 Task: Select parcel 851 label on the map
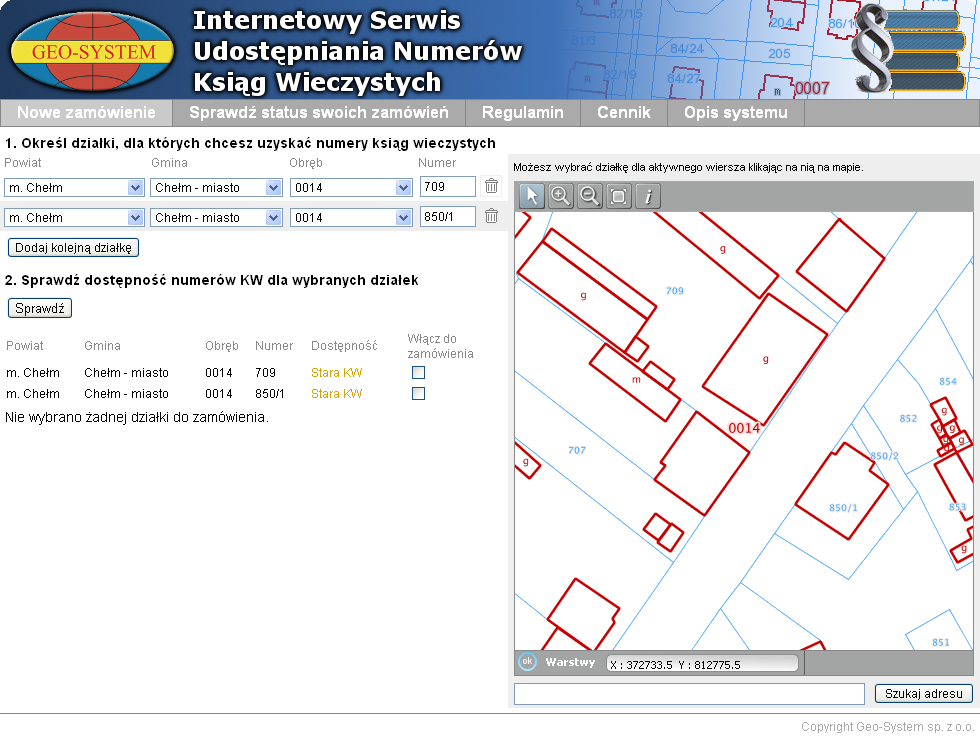pos(941,642)
